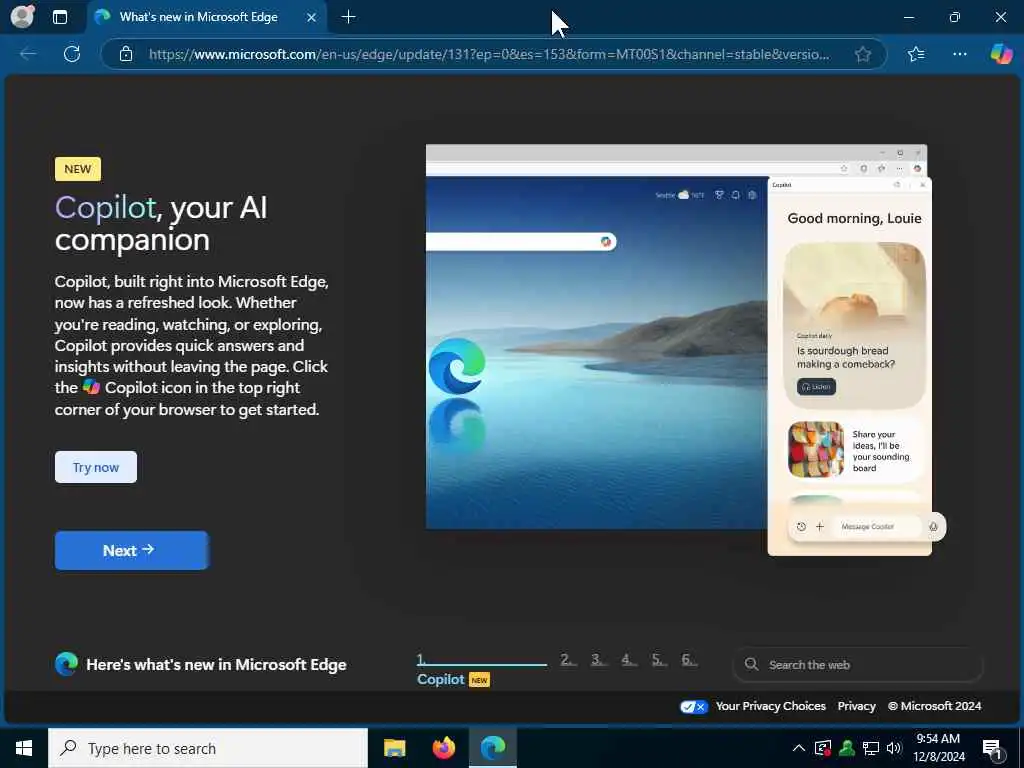The width and height of the screenshot is (1024, 768).
Task: Go to step 4 in page navigation
Action: point(628,660)
